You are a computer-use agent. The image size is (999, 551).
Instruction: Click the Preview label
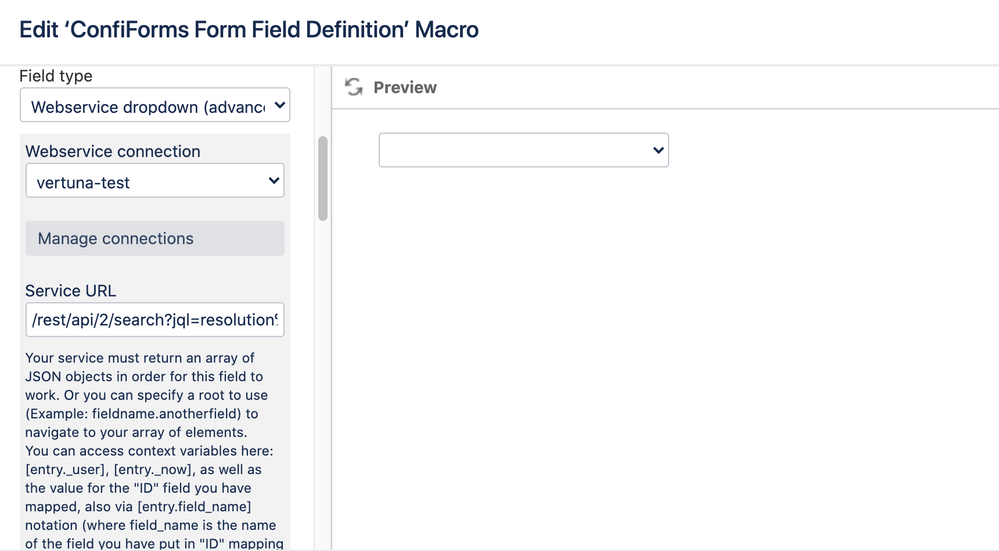tap(405, 87)
